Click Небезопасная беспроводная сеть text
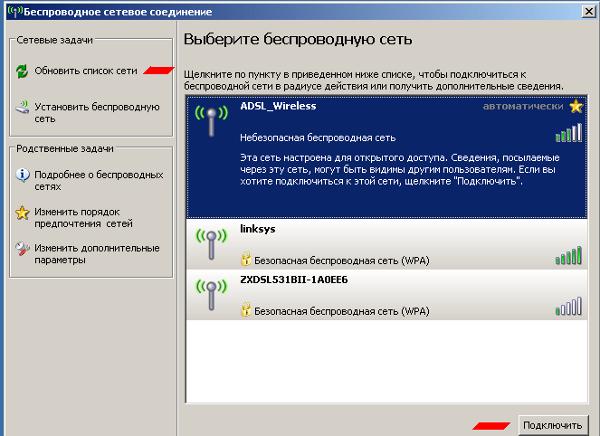The height and width of the screenshot is (436, 600). pos(318,138)
